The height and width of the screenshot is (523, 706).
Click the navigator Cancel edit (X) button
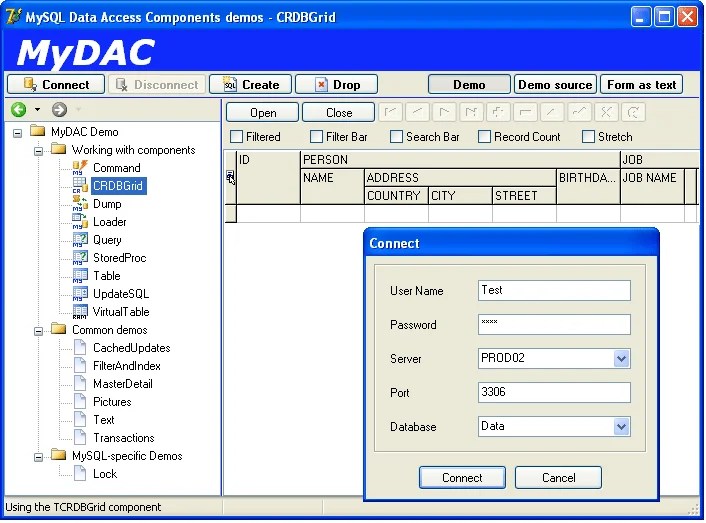coord(606,113)
